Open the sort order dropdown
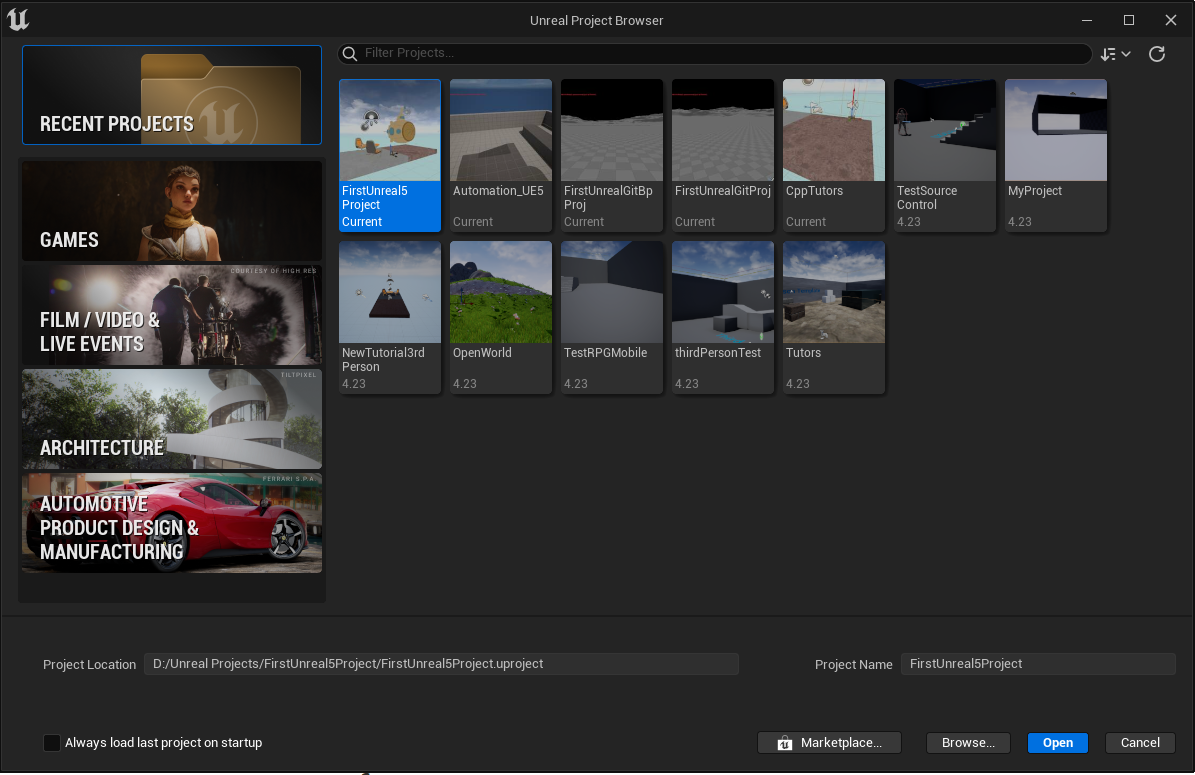Image resolution: width=1195 pixels, height=775 pixels. click(x=1115, y=54)
